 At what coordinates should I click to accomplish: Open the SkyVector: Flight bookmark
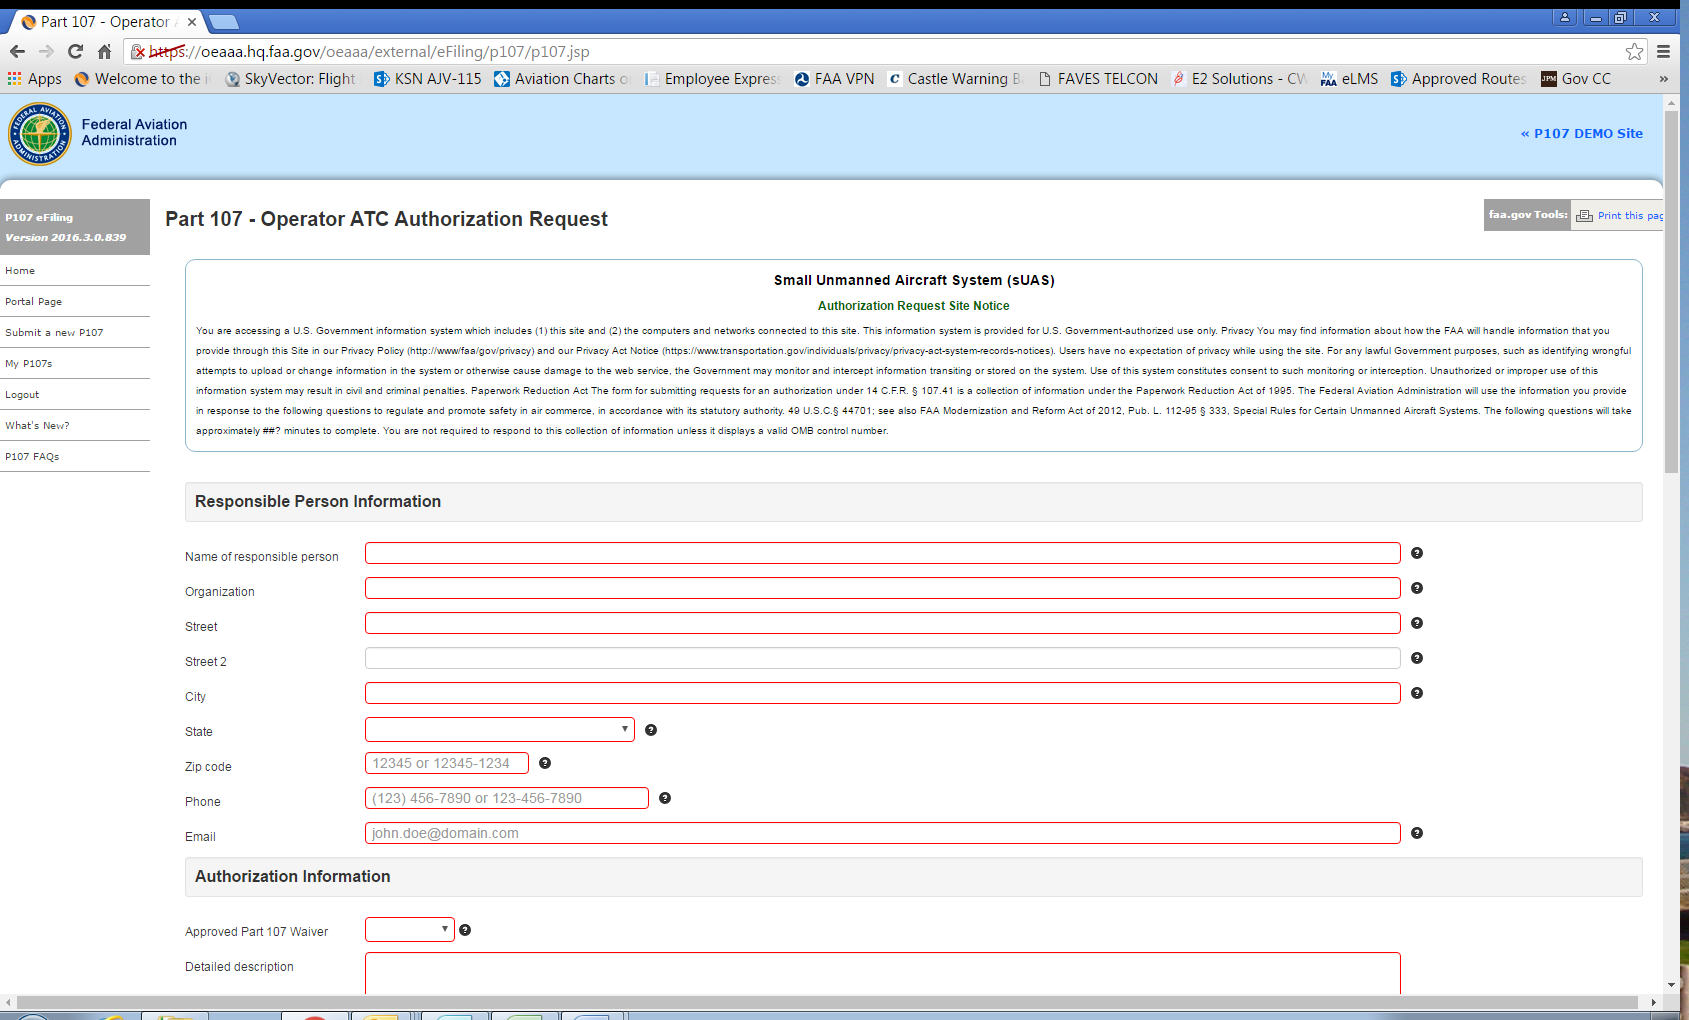(291, 79)
